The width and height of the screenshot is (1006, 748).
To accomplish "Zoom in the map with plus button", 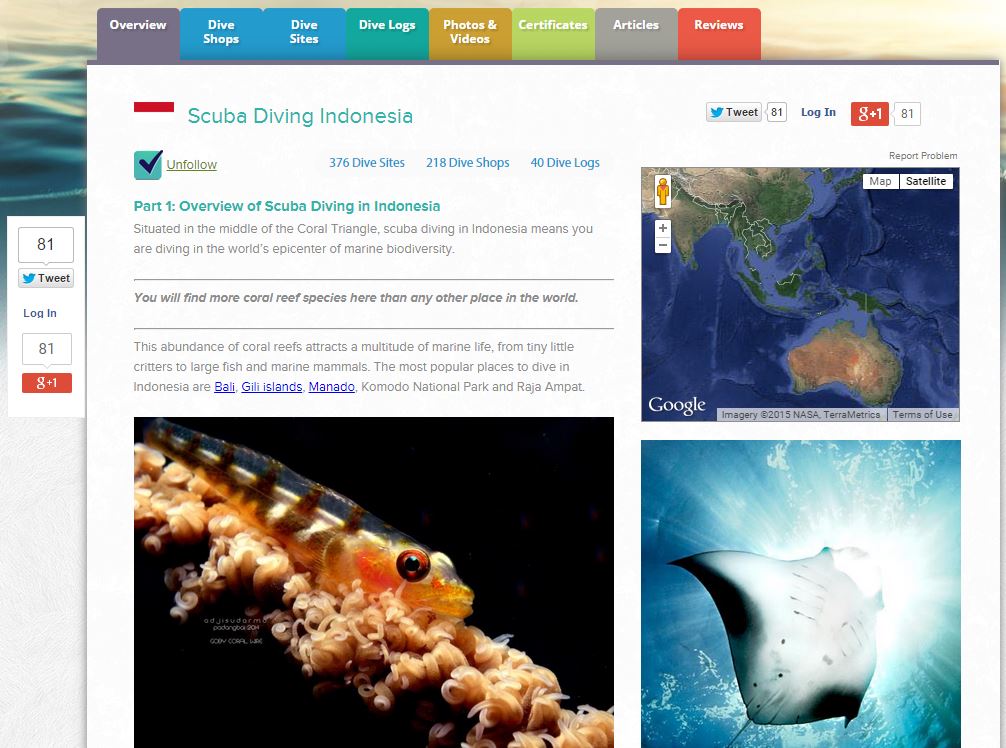I will coord(663,228).
